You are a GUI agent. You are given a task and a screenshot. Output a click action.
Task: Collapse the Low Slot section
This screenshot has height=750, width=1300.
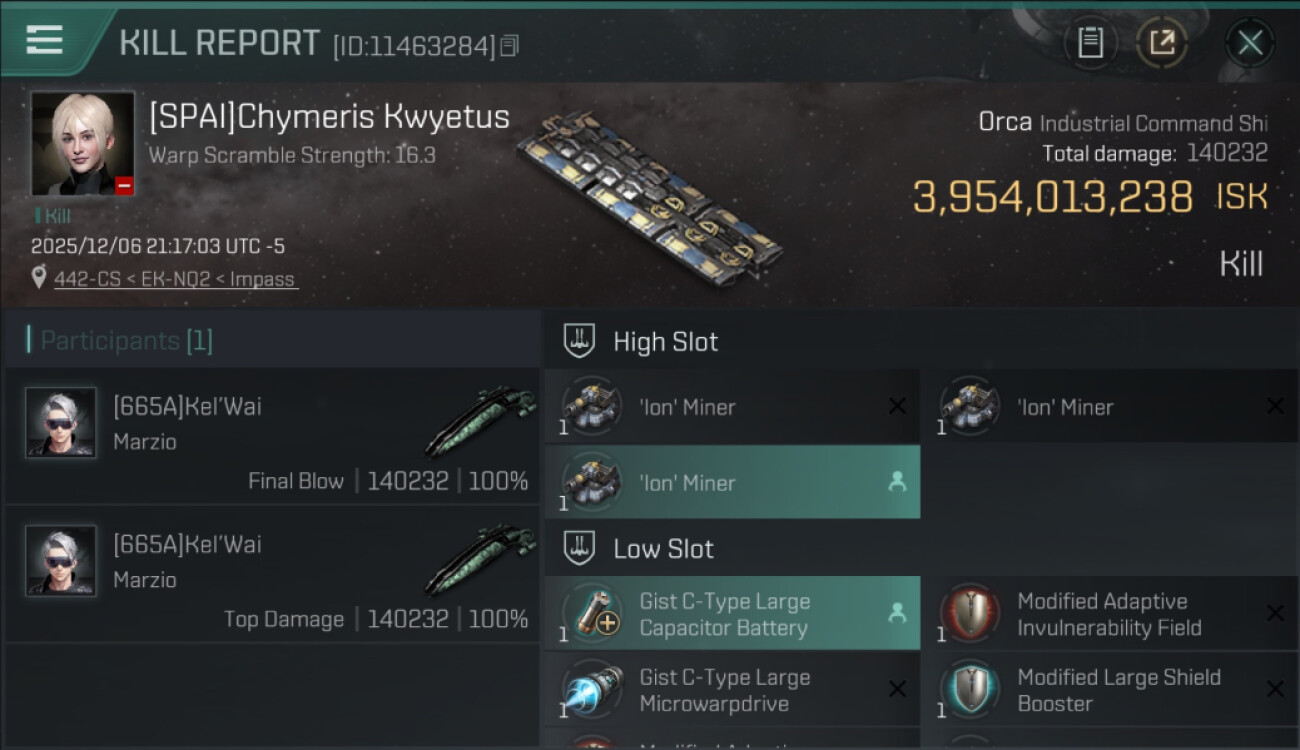click(580, 548)
